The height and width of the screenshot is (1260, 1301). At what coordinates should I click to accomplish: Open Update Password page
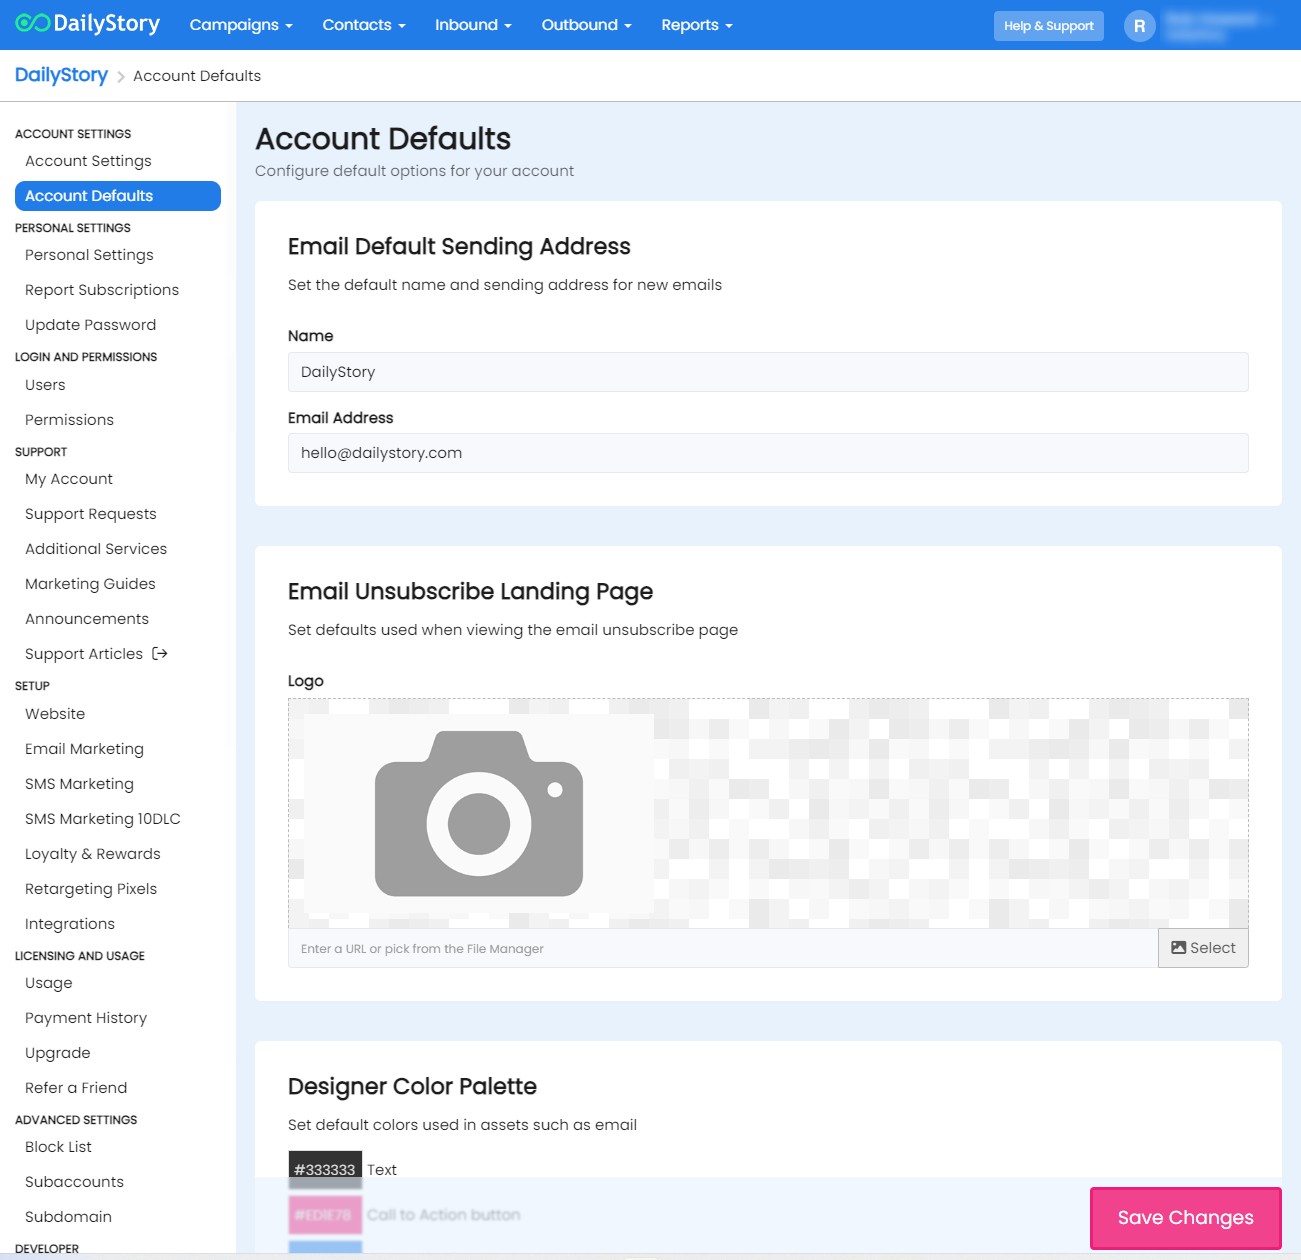coord(90,325)
